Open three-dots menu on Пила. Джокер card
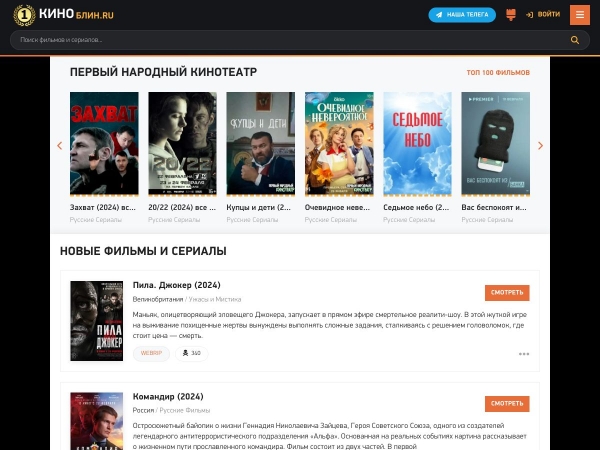The height and width of the screenshot is (450, 600). click(x=524, y=354)
